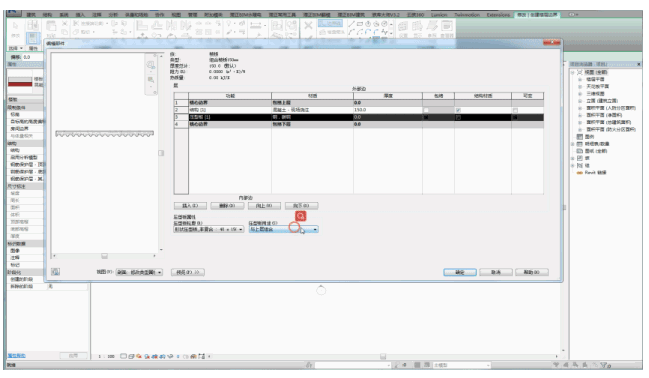This screenshot has height=378, width=649.
Task: Click the detail level icon in view bar
Action: [123, 356]
